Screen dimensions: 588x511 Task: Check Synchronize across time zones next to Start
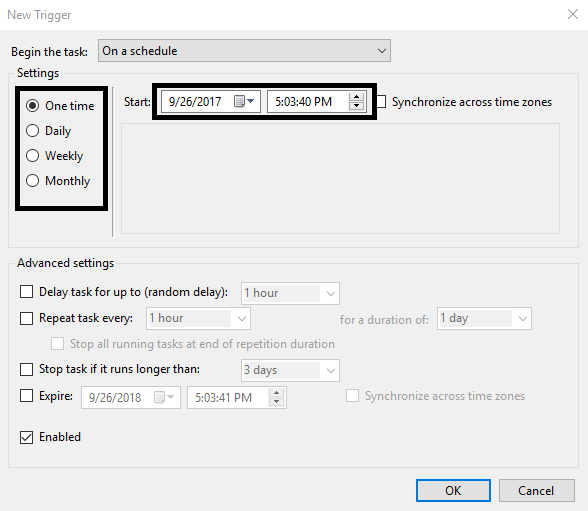click(381, 102)
